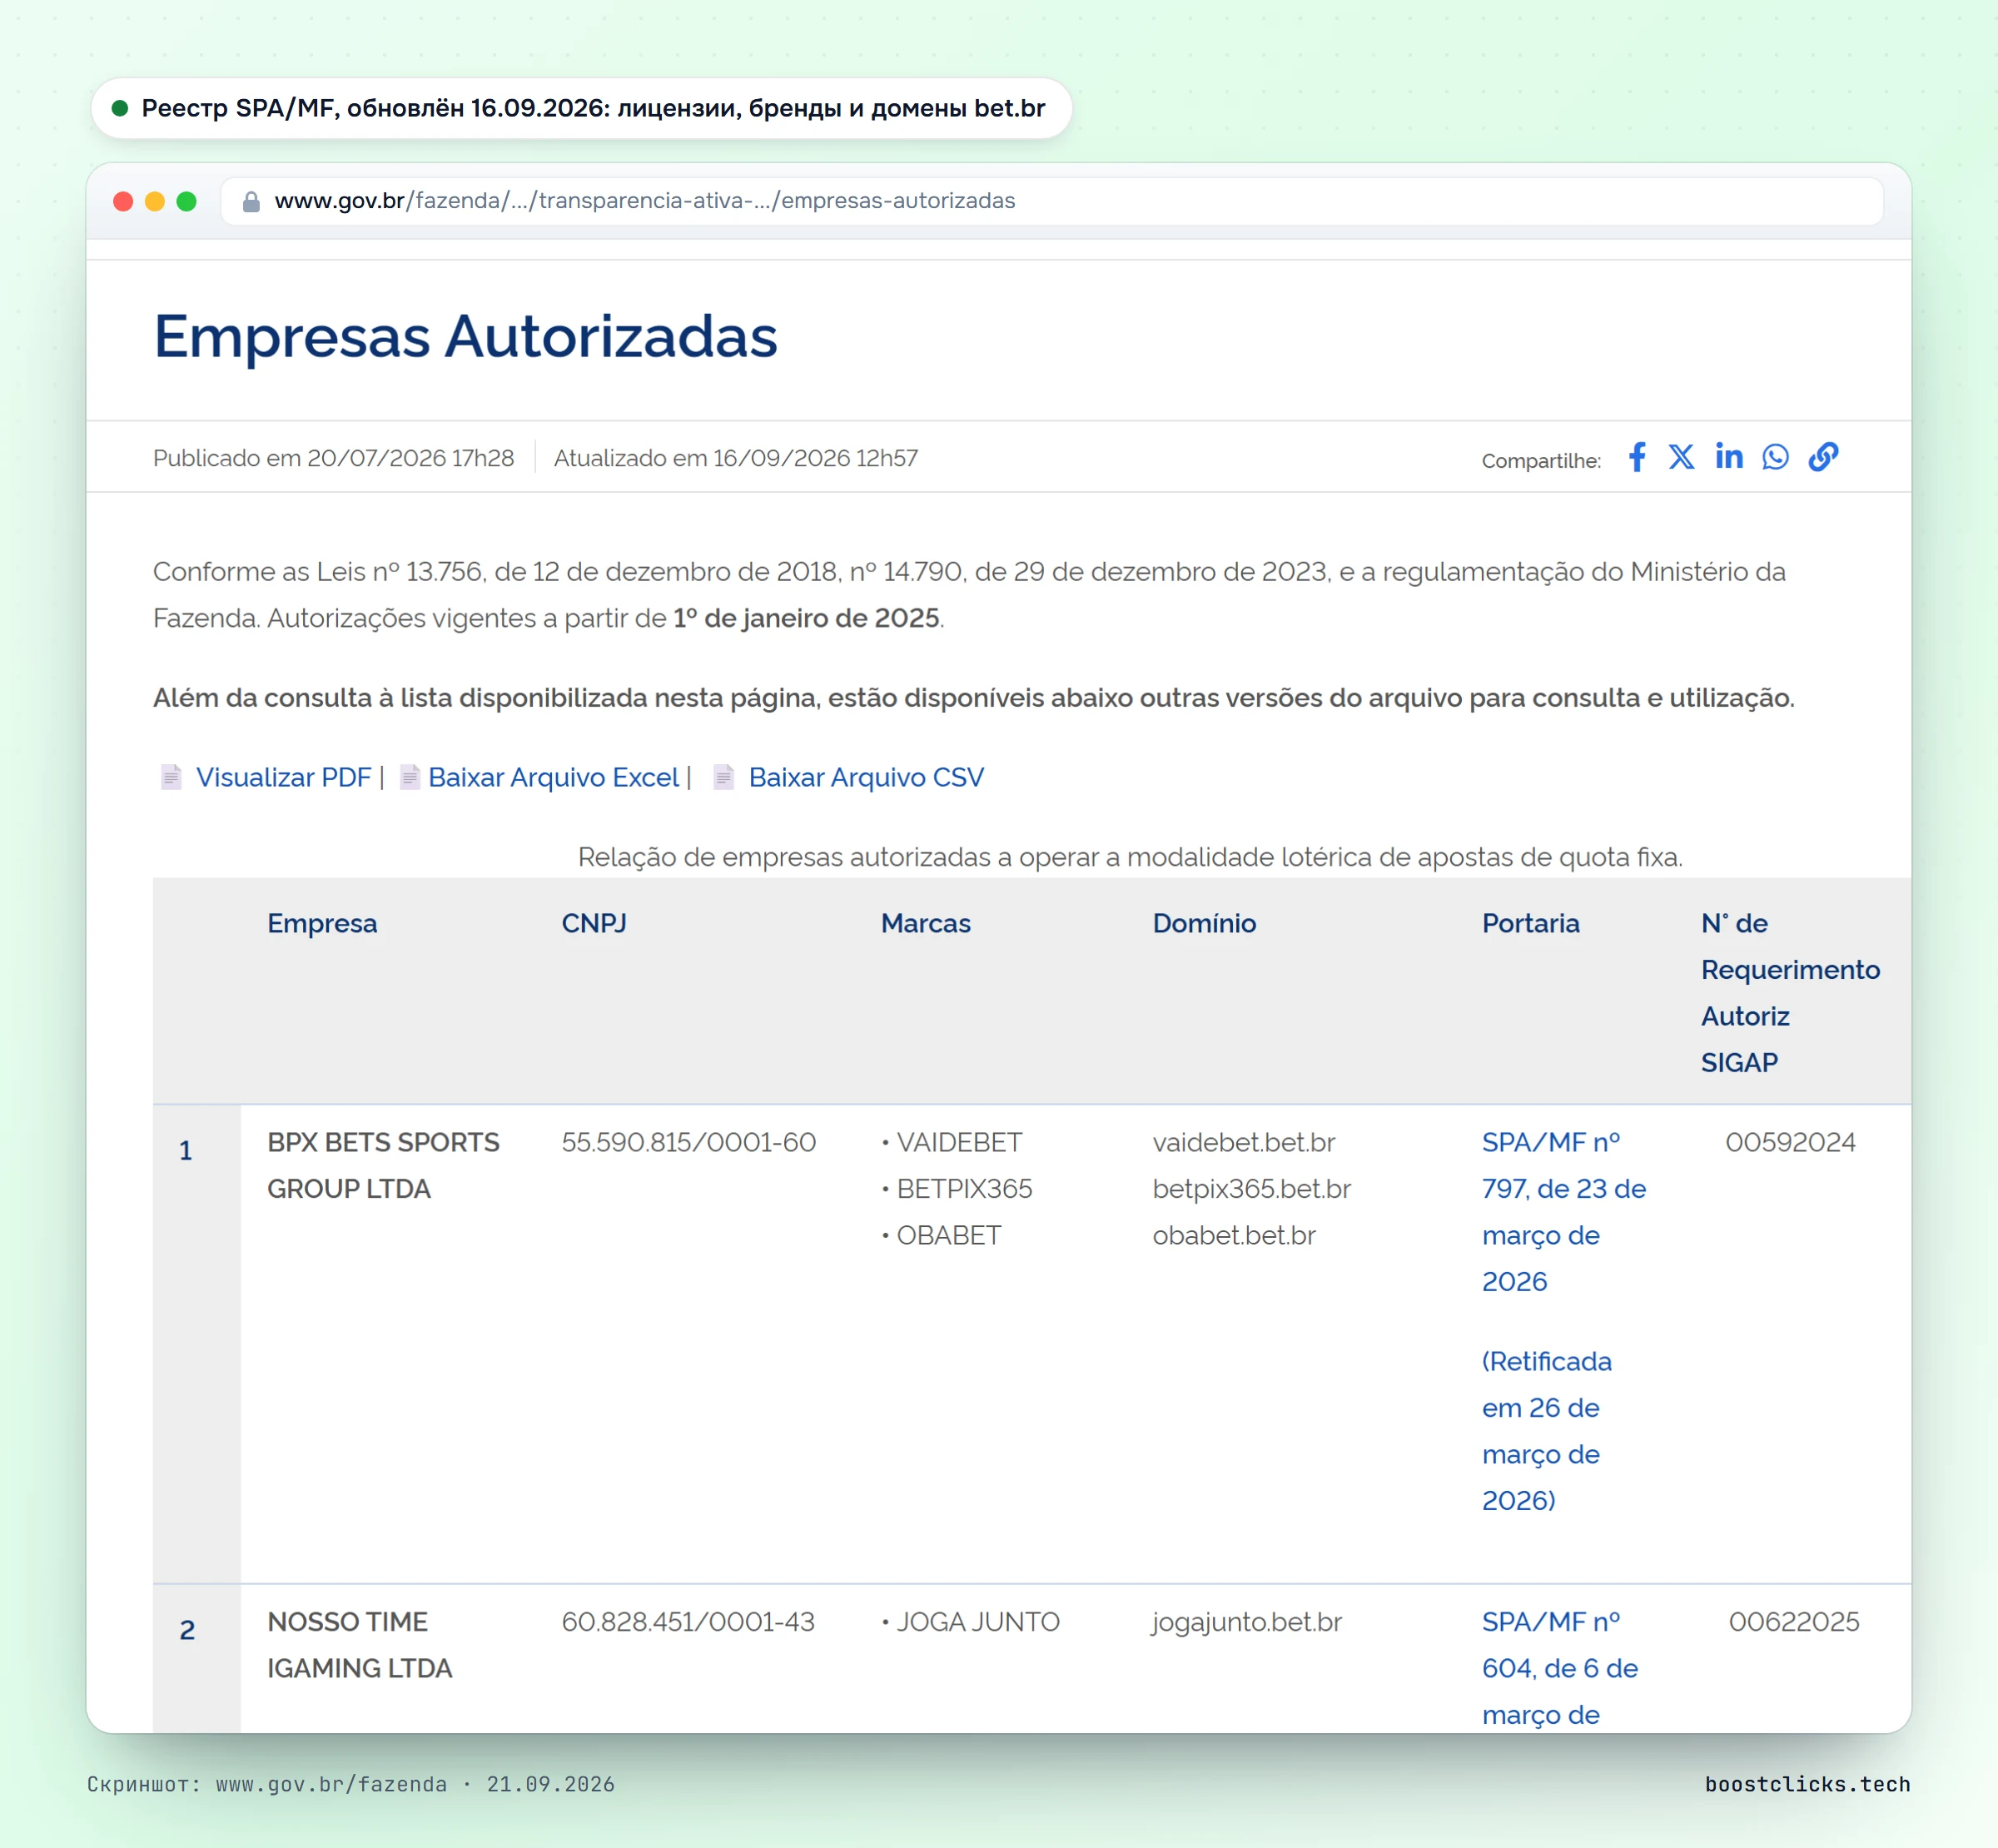
Task: Select the VAIDEBET brand entry
Action: point(952,1143)
